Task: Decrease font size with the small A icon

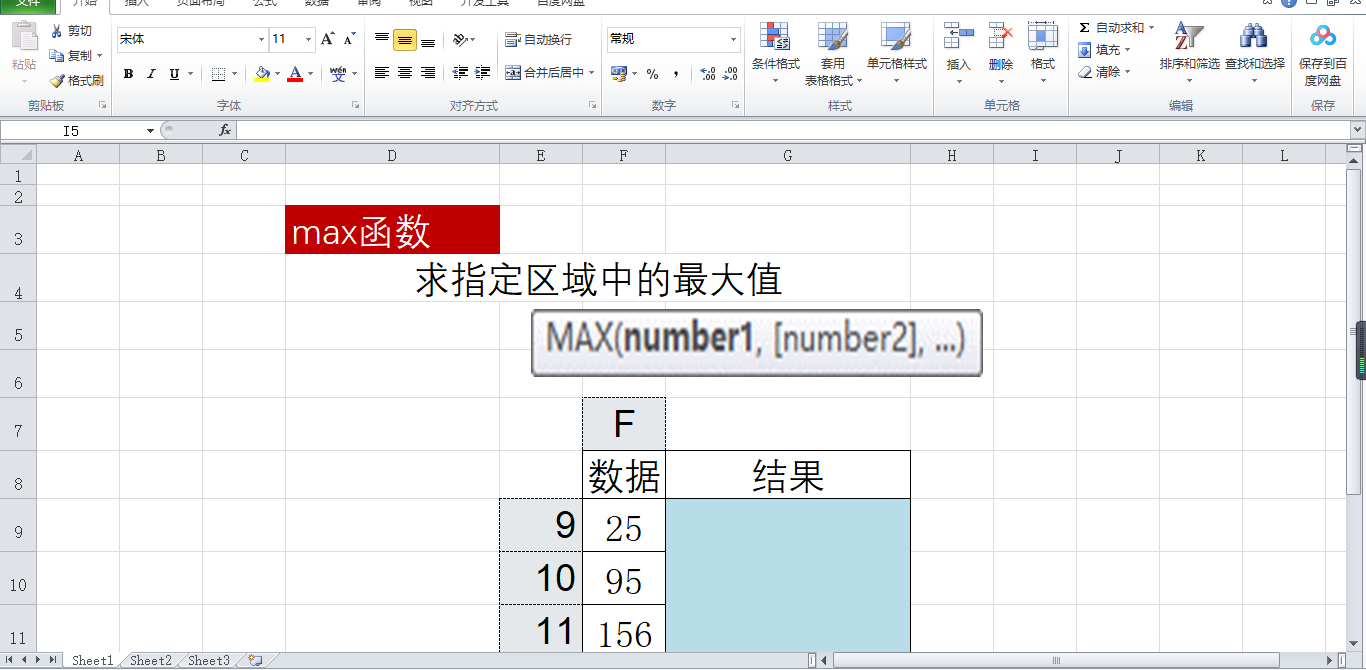Action: point(349,39)
